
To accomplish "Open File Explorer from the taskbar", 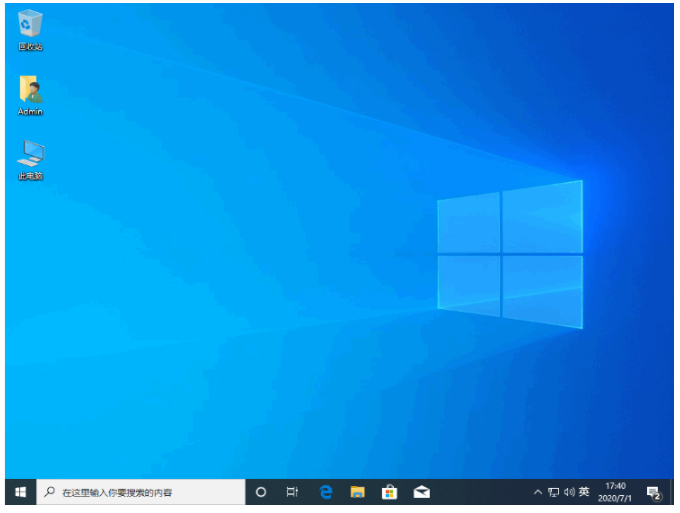I will click(357, 492).
